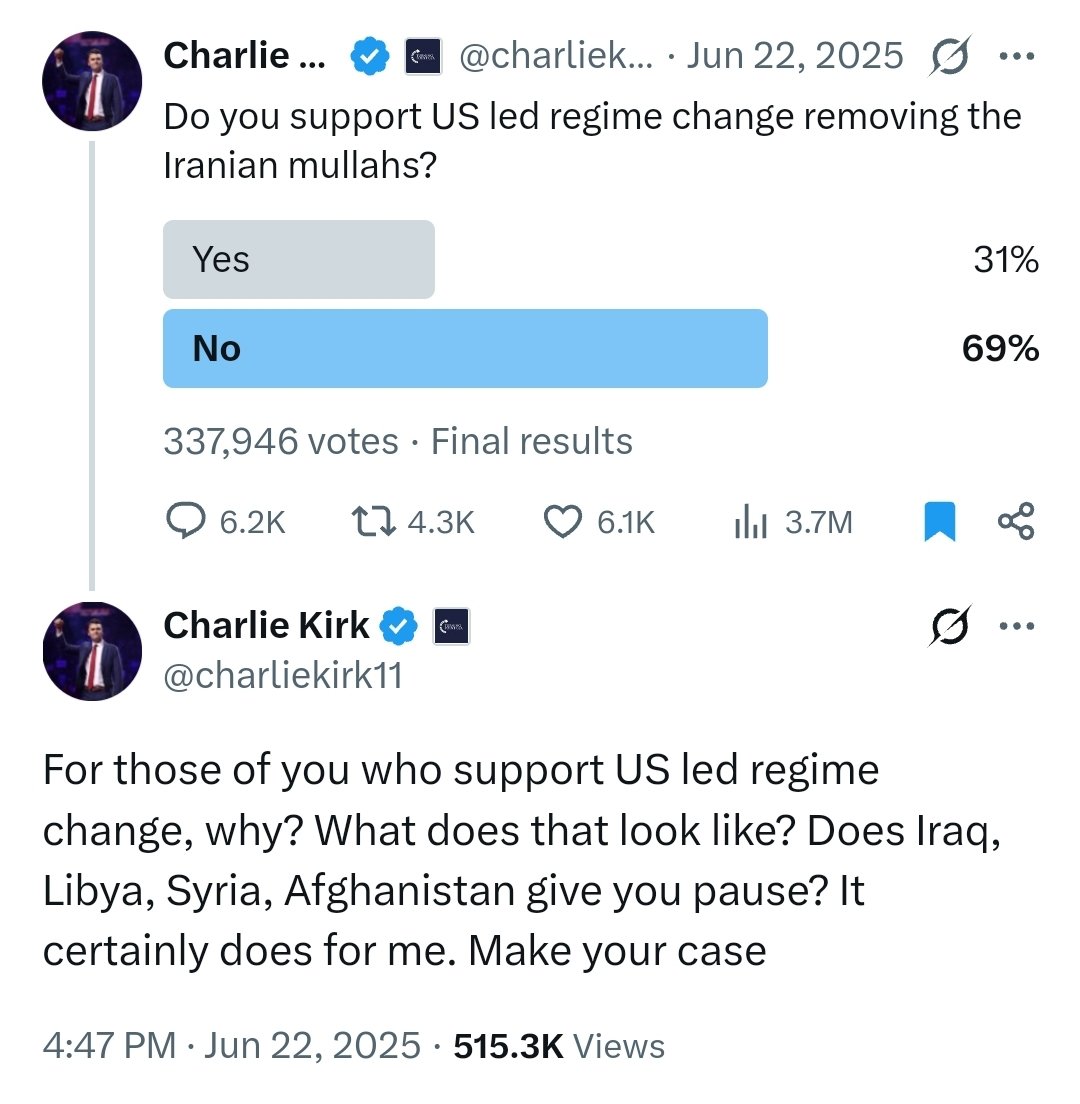The height and width of the screenshot is (1104, 1080).
Task: Select the No poll result bar
Action: (465, 349)
